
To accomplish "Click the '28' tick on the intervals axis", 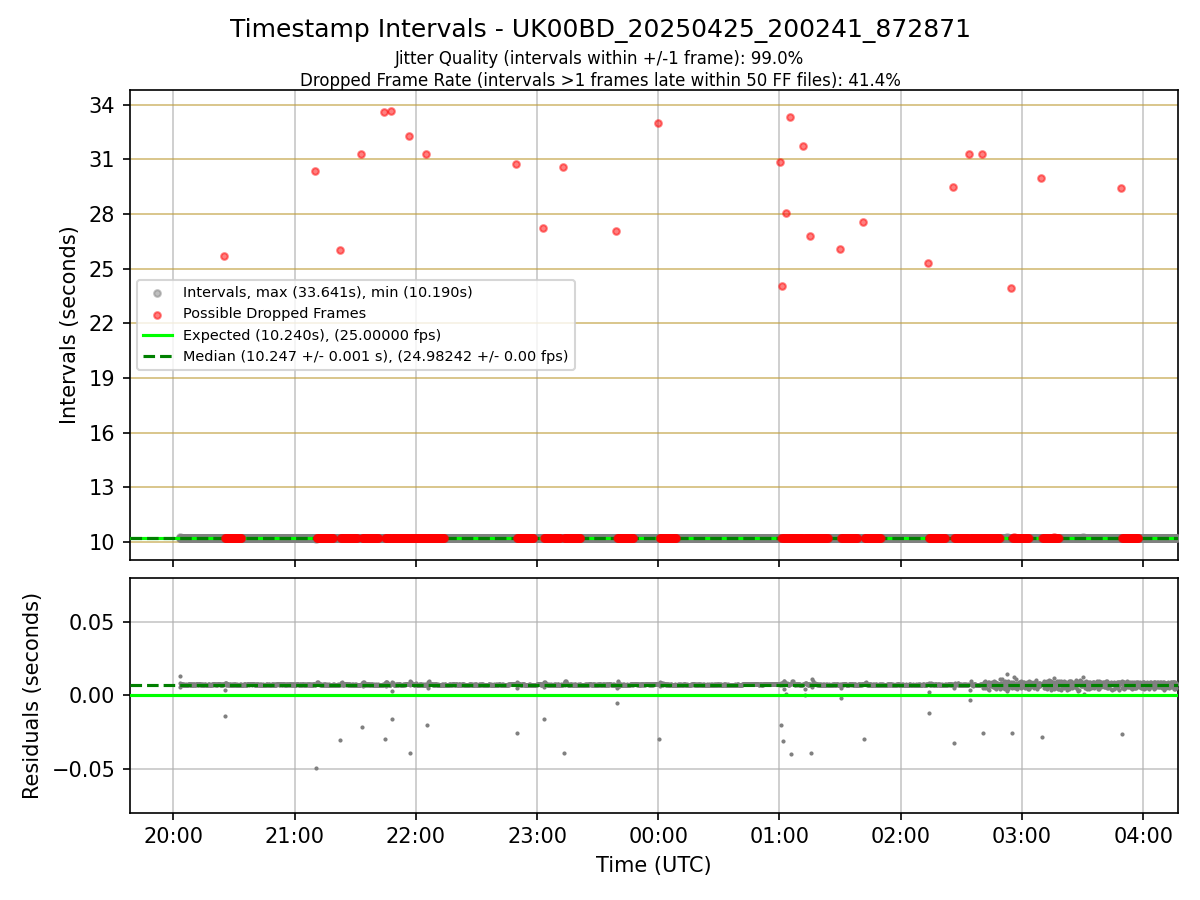I will pos(103,214).
